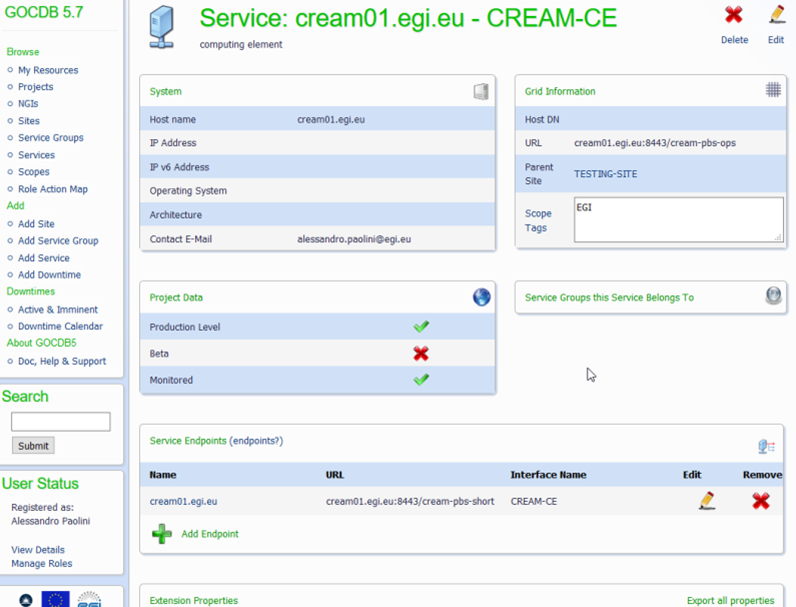The height and width of the screenshot is (607, 796).
Task: Click the Host name value cream01.egi.eu
Action: 331,120
